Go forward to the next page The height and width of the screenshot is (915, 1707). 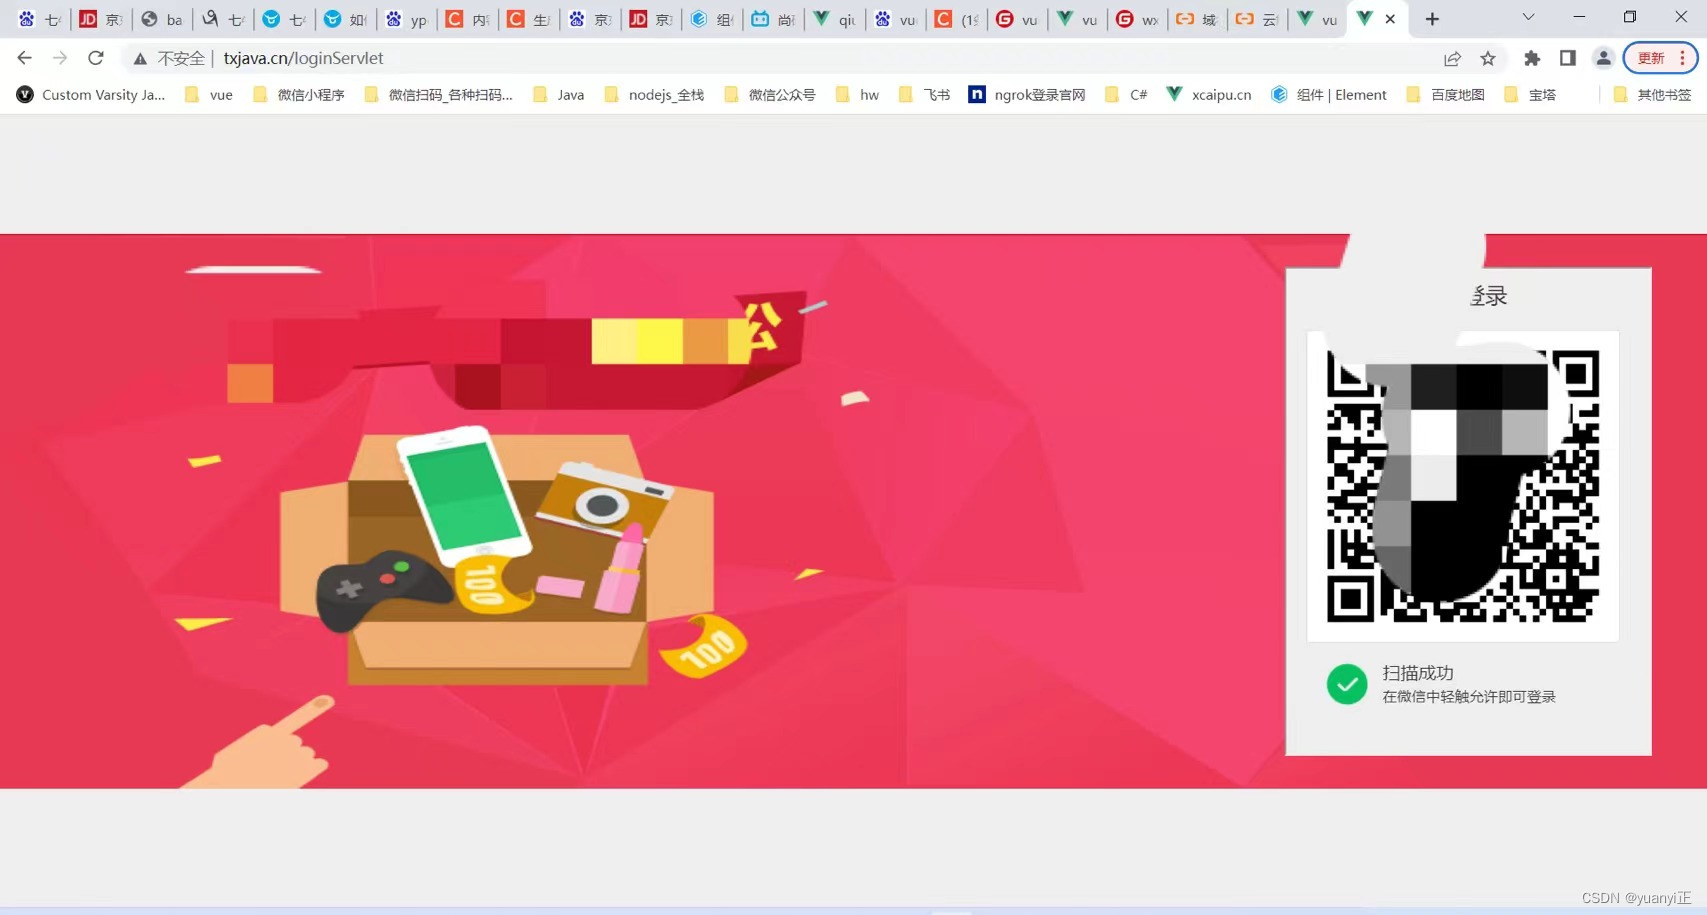60,58
